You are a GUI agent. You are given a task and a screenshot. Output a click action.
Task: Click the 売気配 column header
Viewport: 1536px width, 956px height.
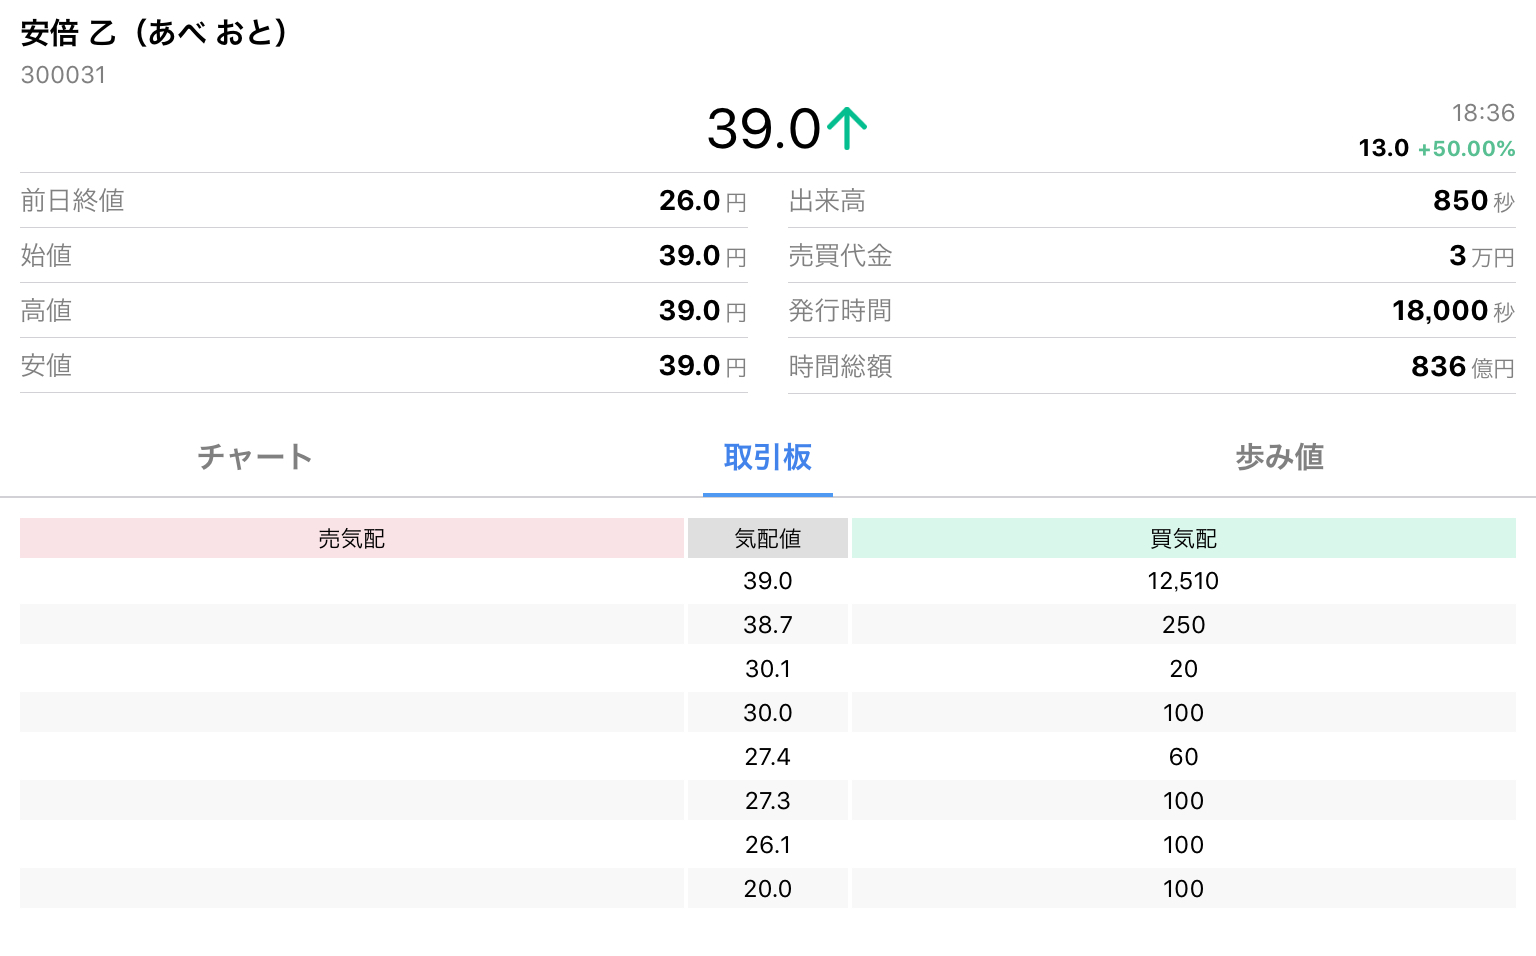pos(351,539)
